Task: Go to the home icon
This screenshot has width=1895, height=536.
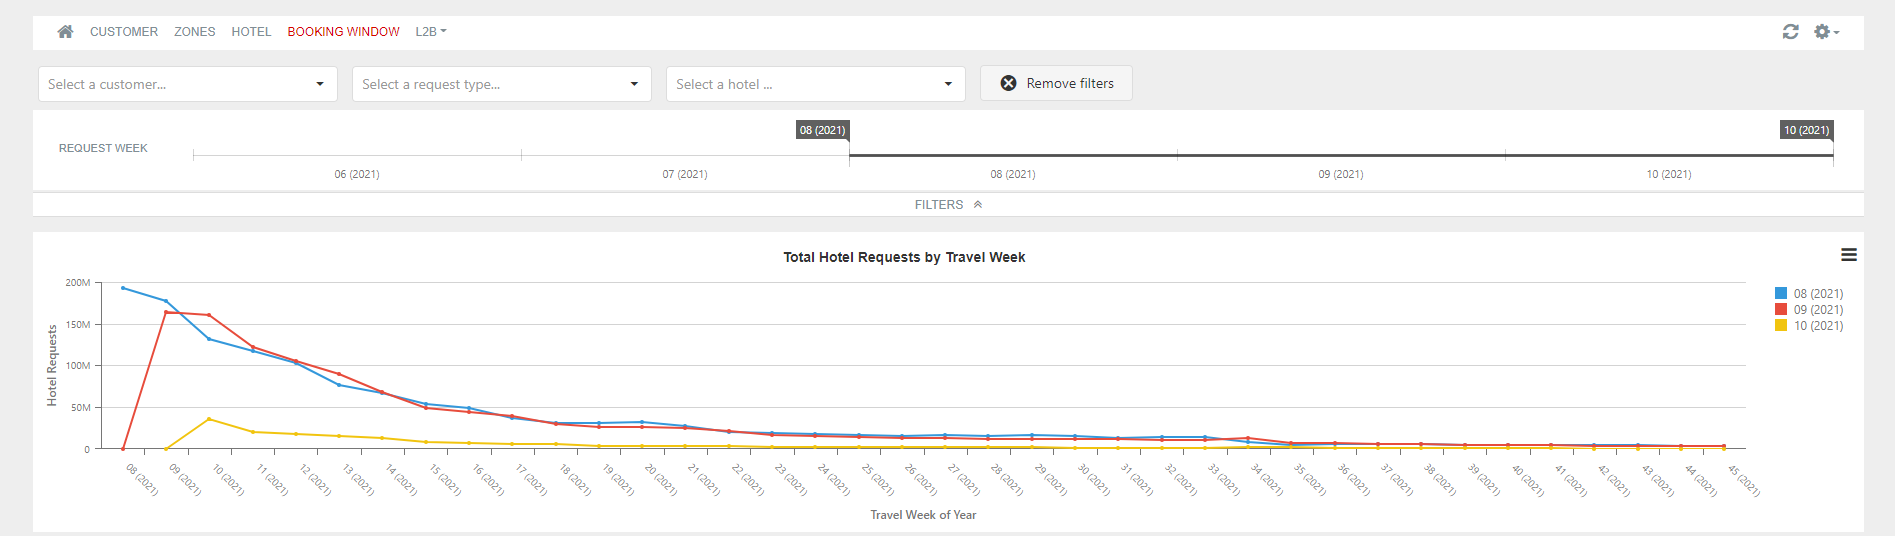Action: pyautogui.click(x=65, y=32)
